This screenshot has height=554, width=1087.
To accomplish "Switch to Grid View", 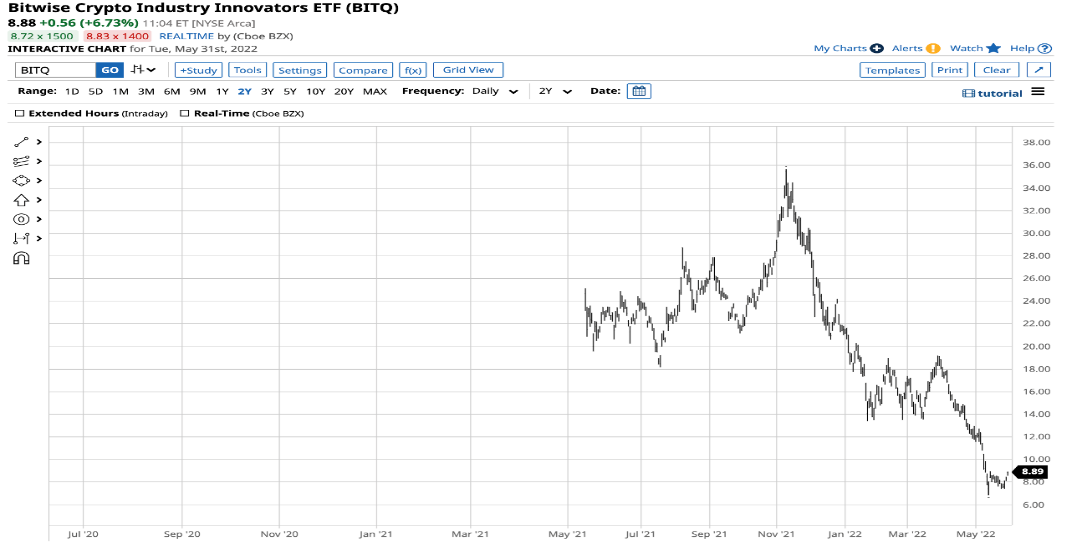I will (469, 70).
